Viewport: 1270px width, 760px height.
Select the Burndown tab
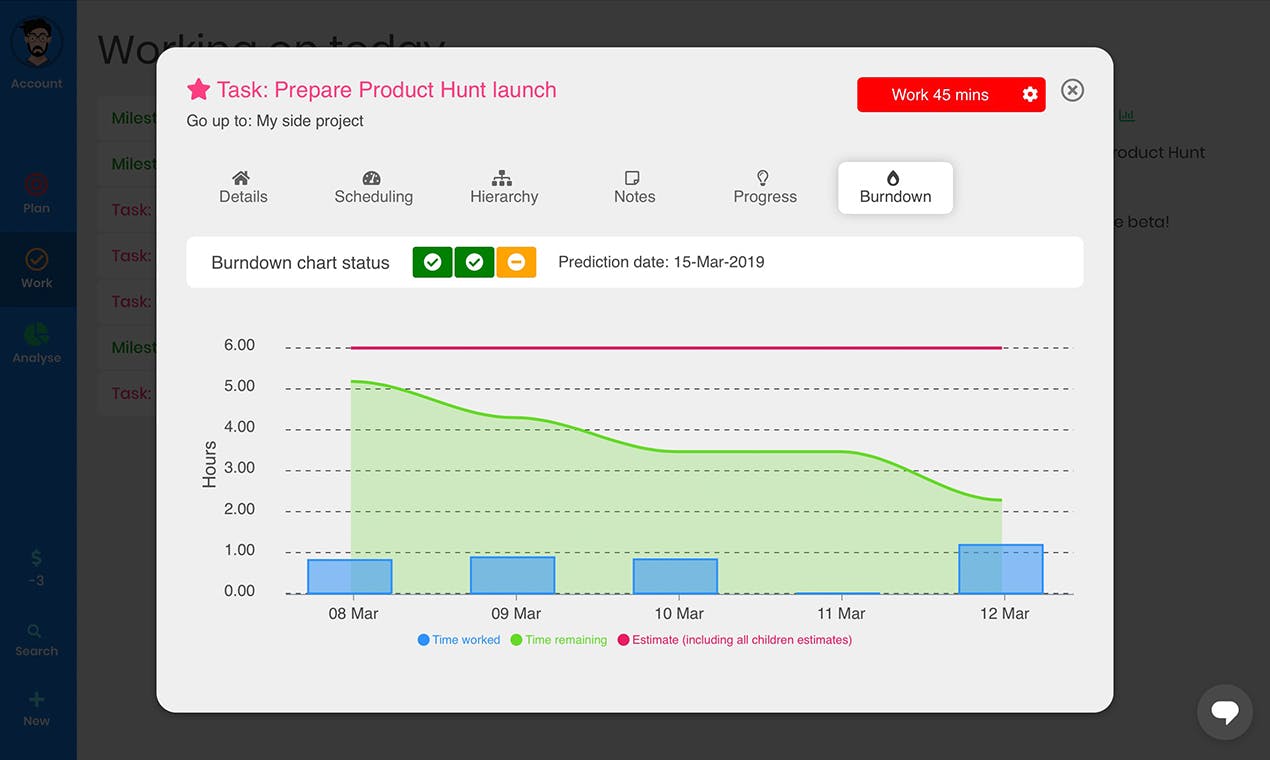pos(895,187)
